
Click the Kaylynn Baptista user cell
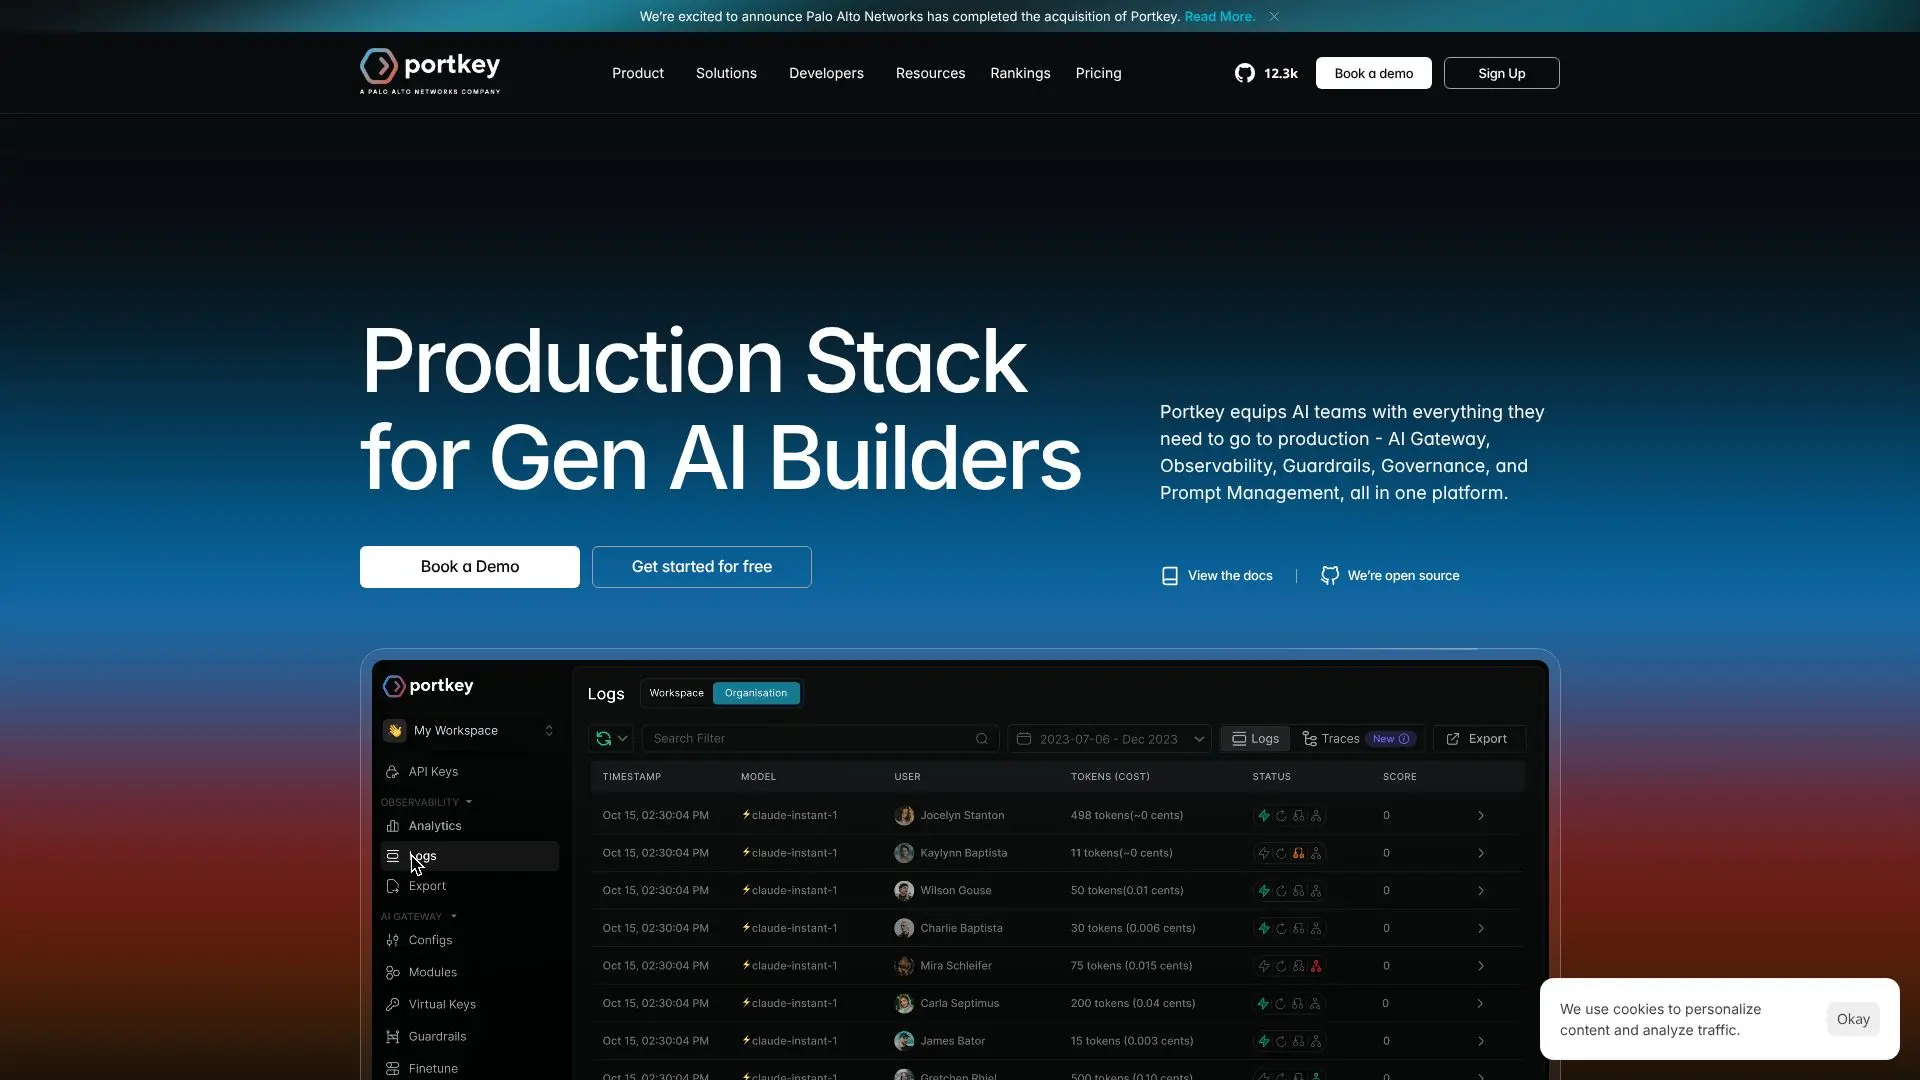(x=951, y=853)
